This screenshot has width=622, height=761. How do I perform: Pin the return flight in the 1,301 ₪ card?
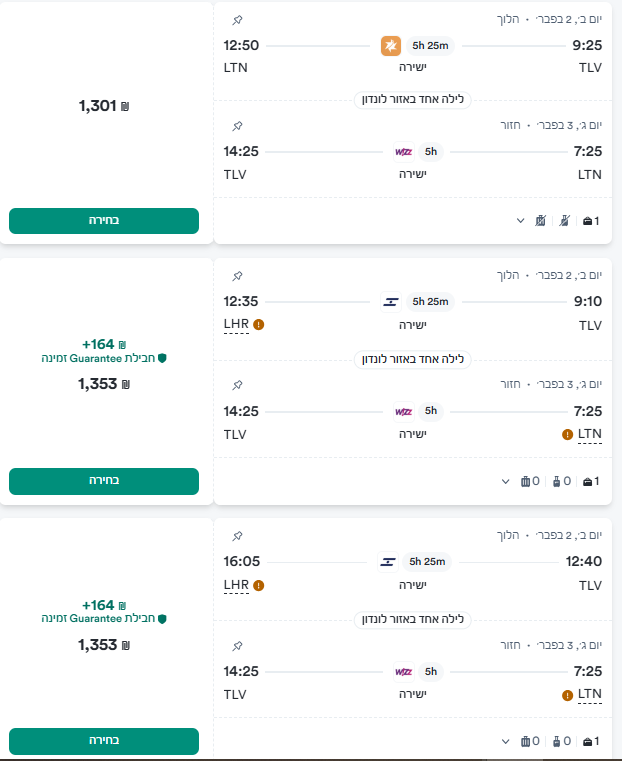click(237, 126)
